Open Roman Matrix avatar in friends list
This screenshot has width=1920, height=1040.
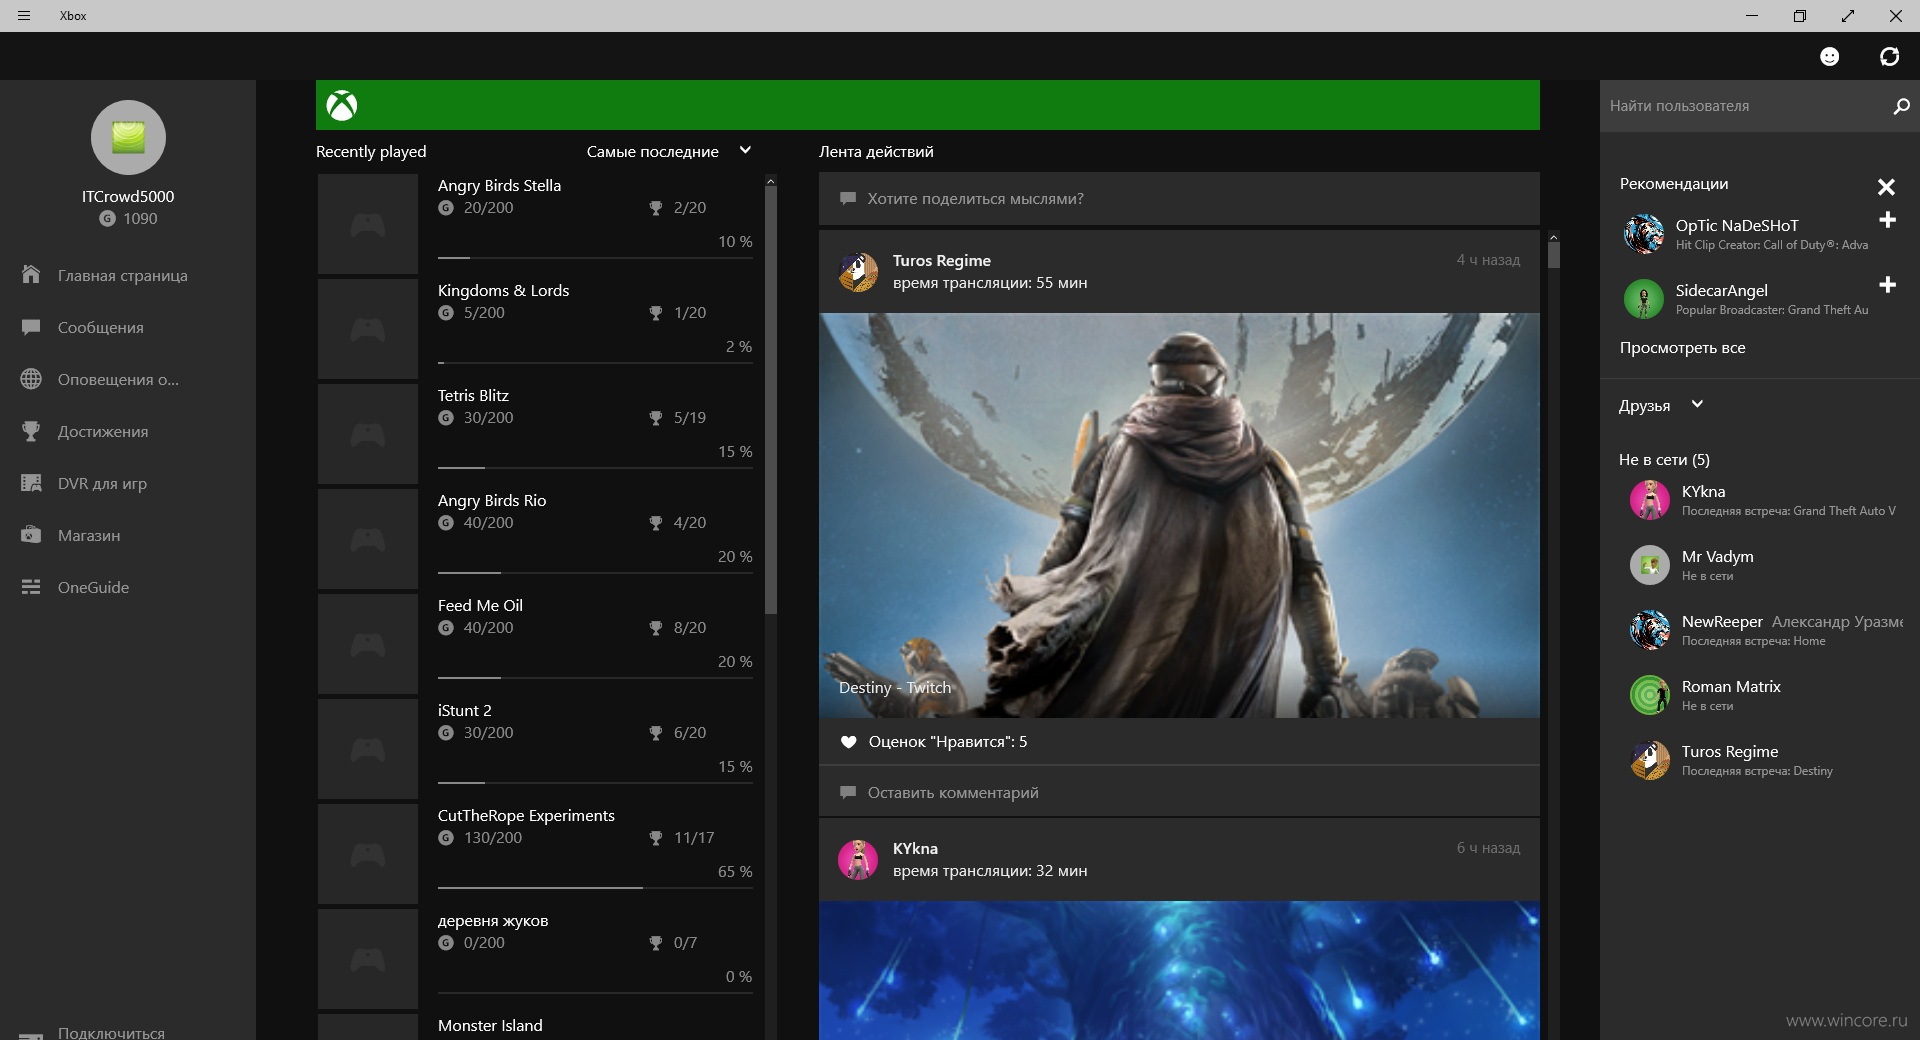[1650, 695]
